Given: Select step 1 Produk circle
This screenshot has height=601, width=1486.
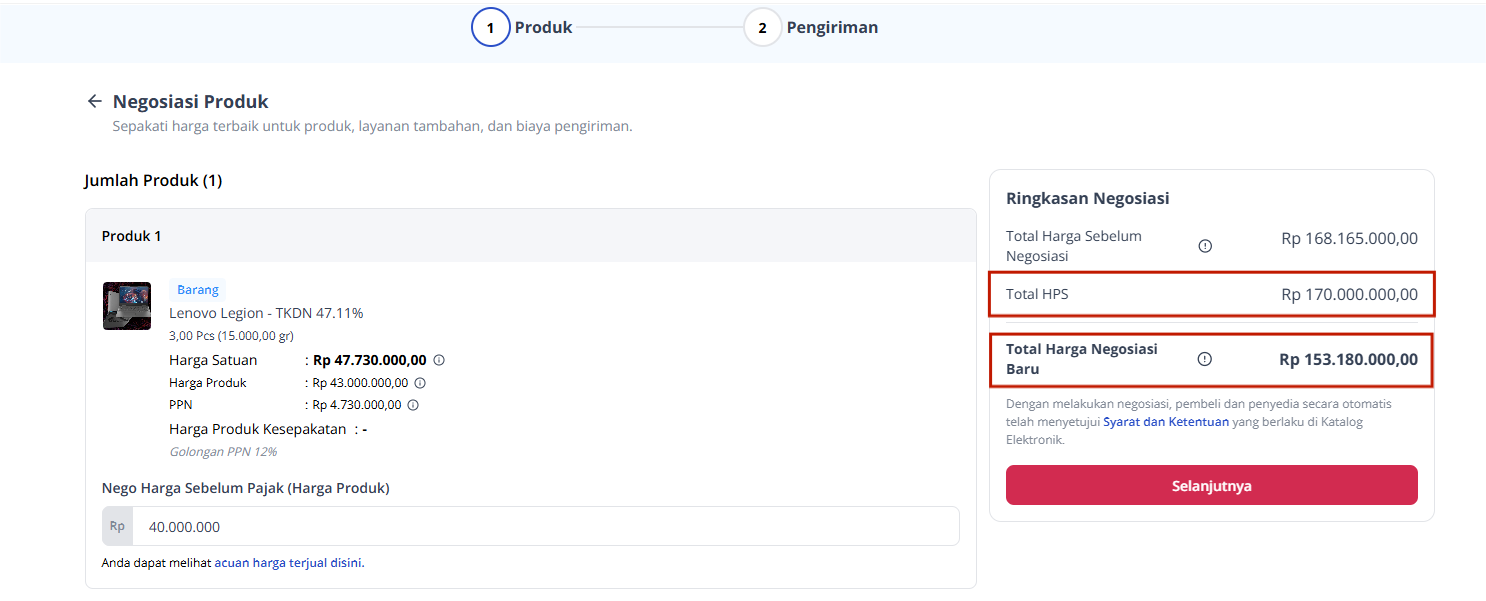Looking at the screenshot, I should (491, 28).
